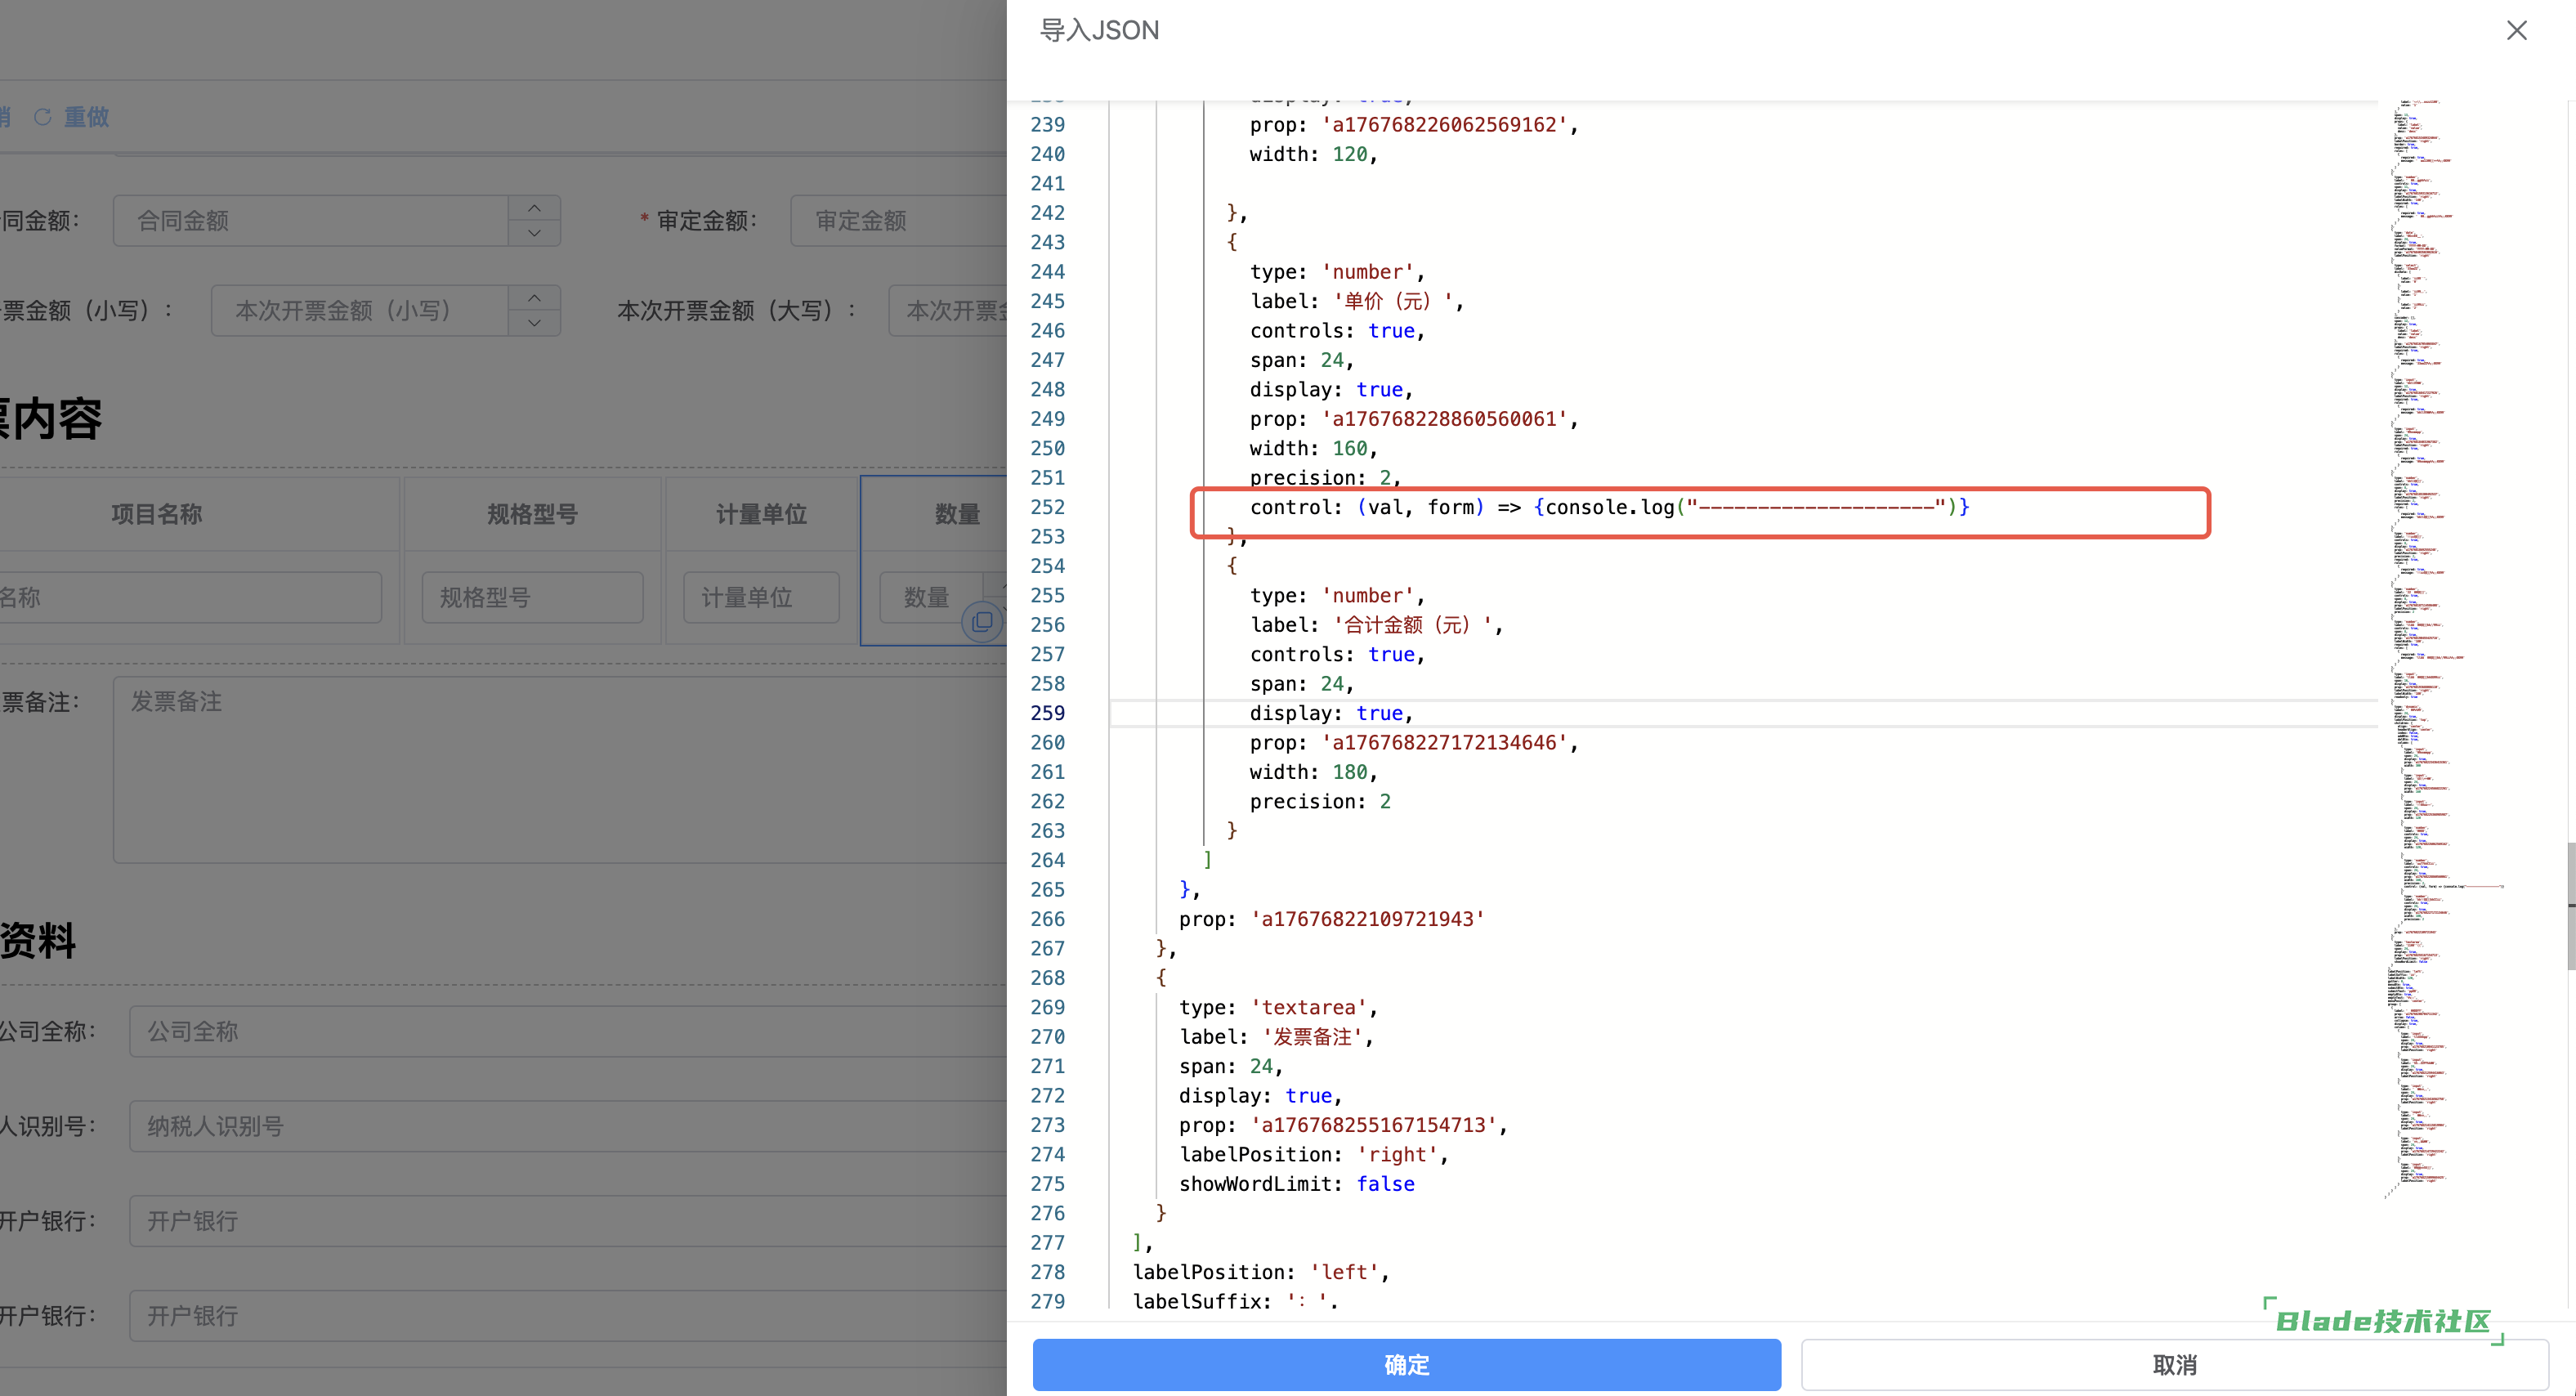Increase 合同金额 with the up arrow
2576x1396 pixels.
point(534,208)
